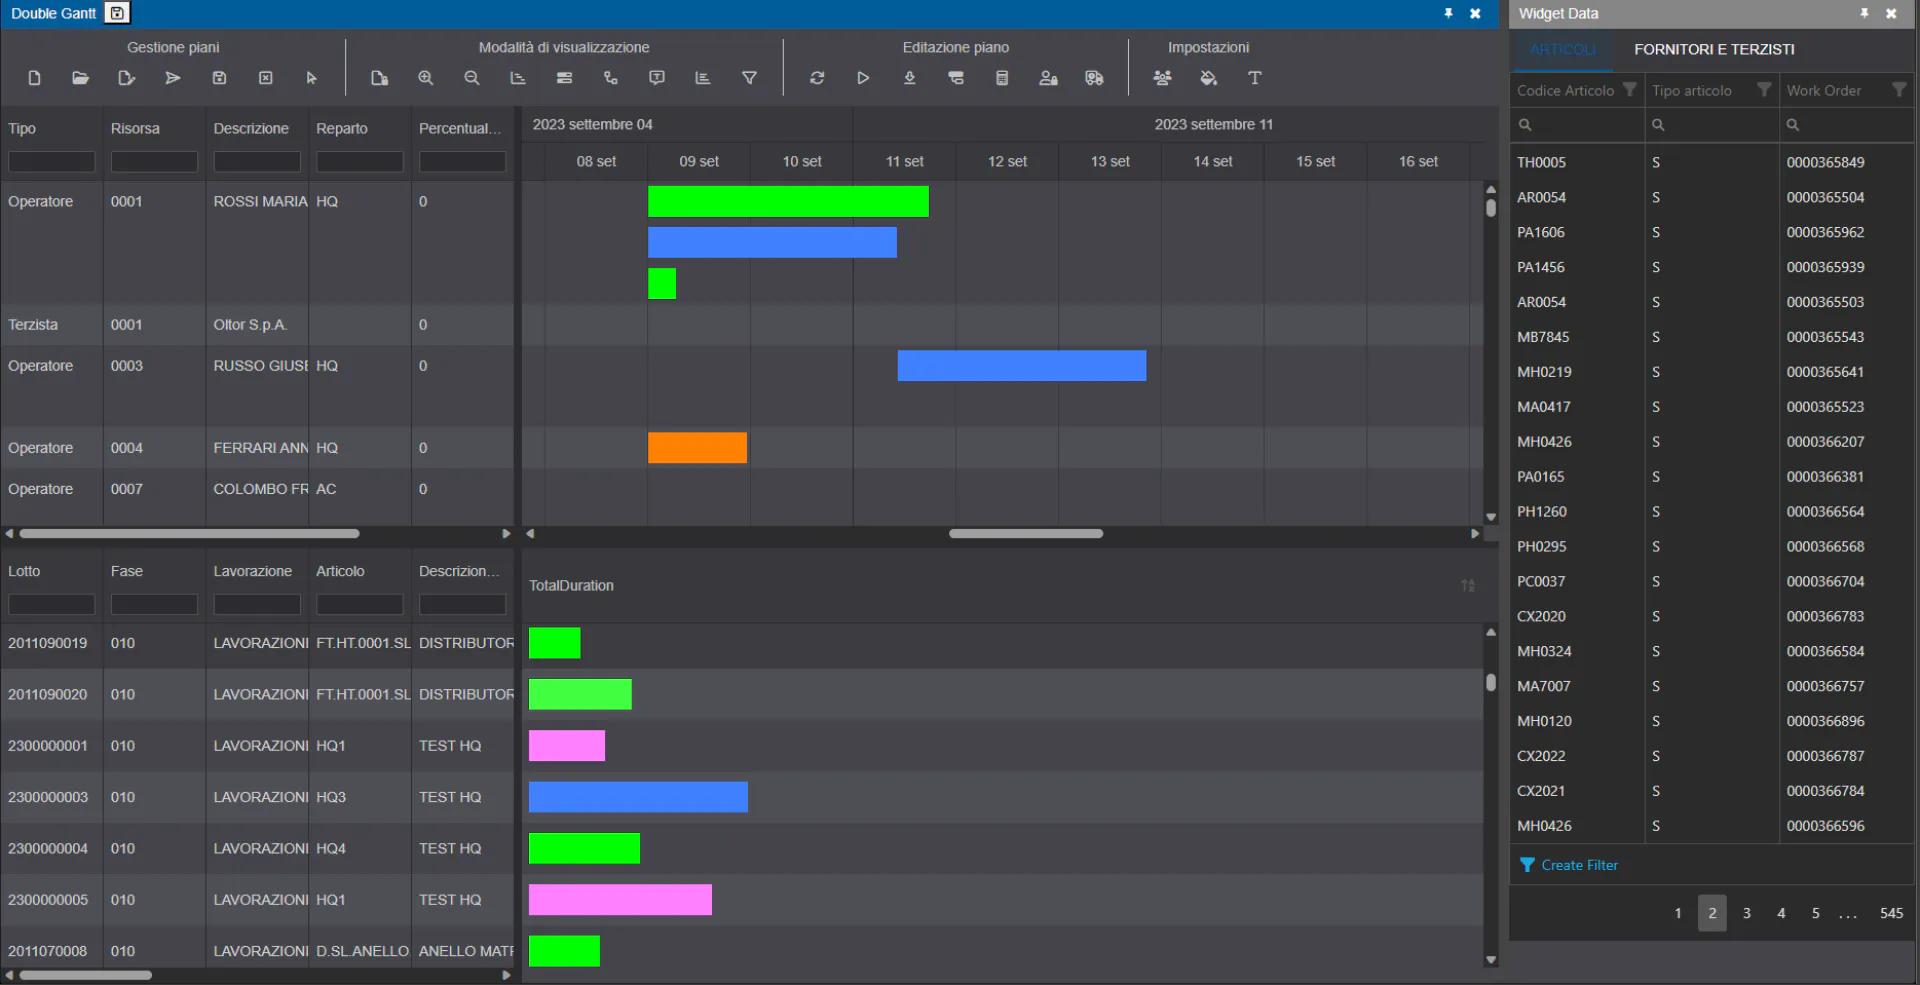Click the Gantt chart view icon
Screen dimensions: 1920x985
518,78
